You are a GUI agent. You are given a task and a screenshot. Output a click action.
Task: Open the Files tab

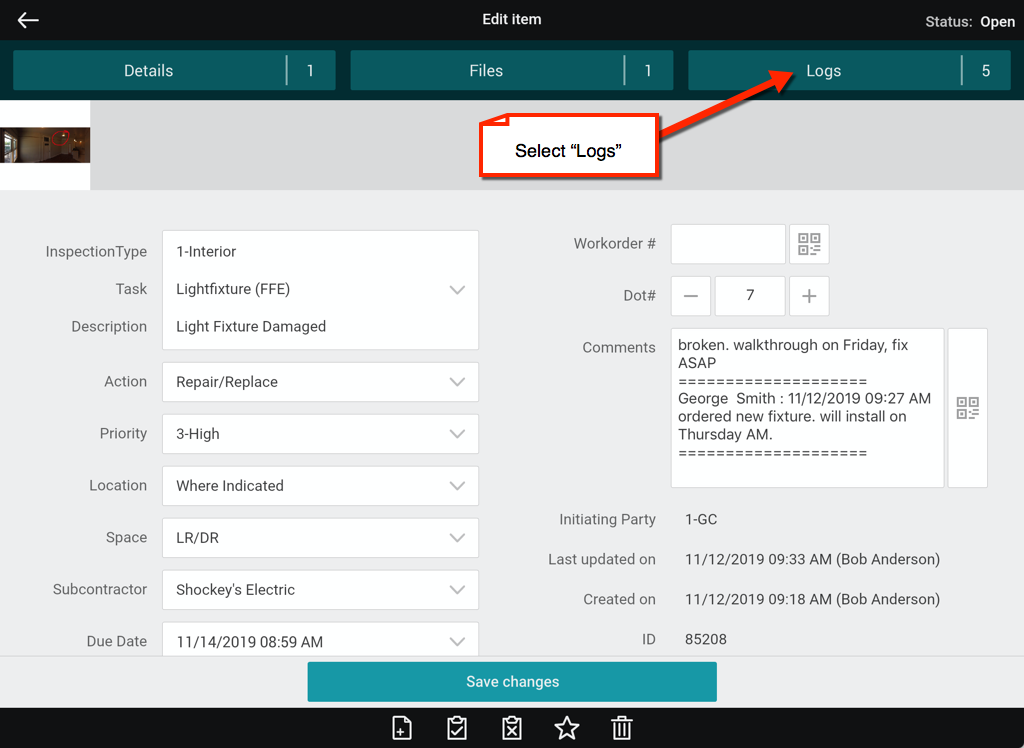click(486, 71)
